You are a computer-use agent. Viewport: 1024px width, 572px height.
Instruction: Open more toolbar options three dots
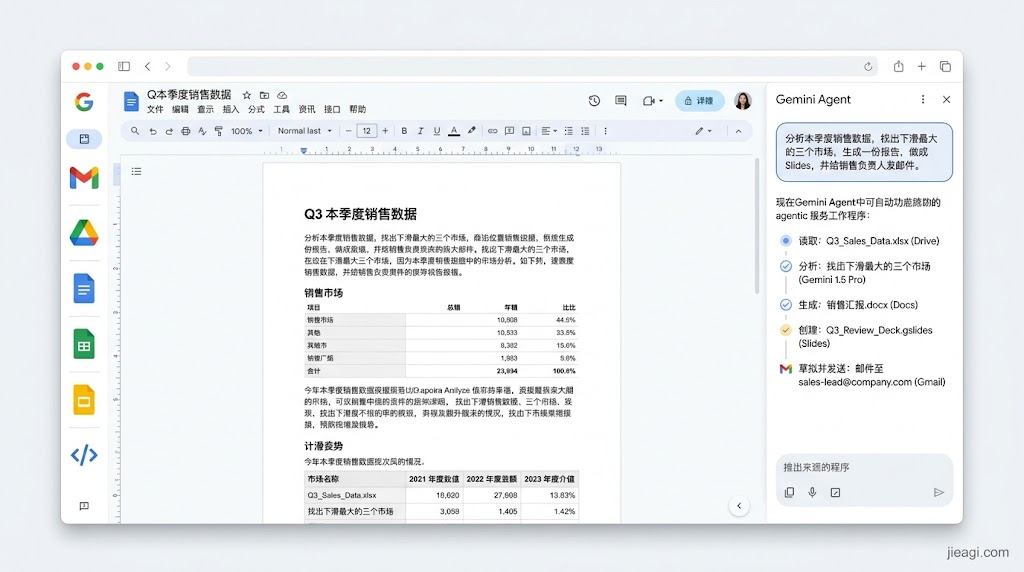[x=605, y=131]
